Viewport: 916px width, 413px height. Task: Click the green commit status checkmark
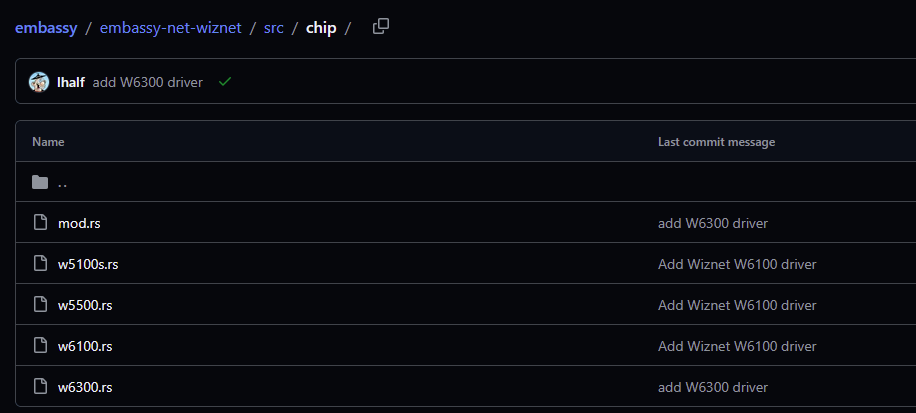pos(225,82)
